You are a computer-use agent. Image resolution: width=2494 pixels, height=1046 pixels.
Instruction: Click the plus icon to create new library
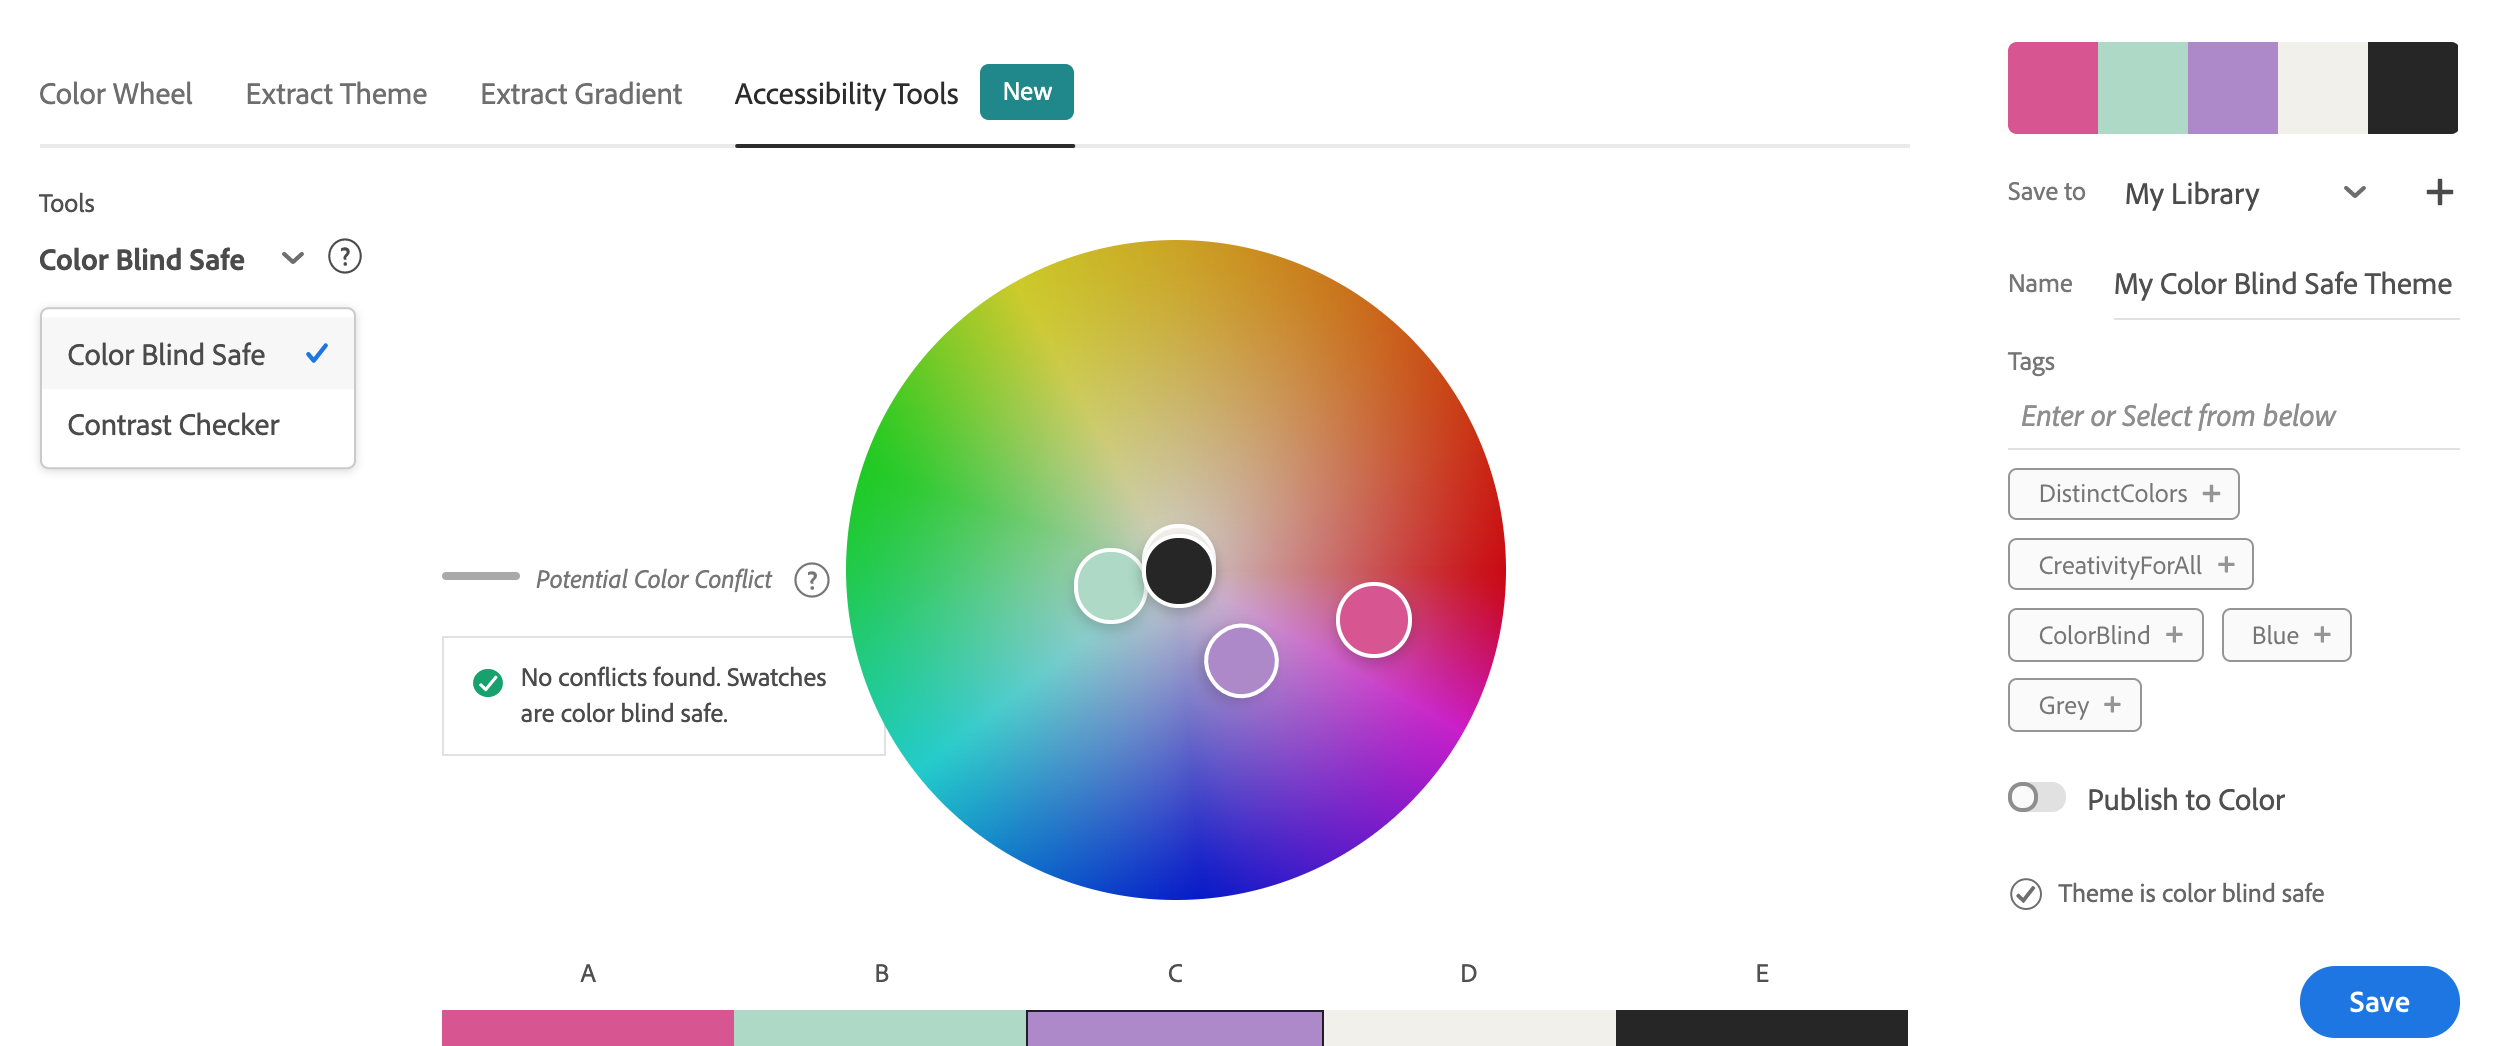click(x=2439, y=193)
